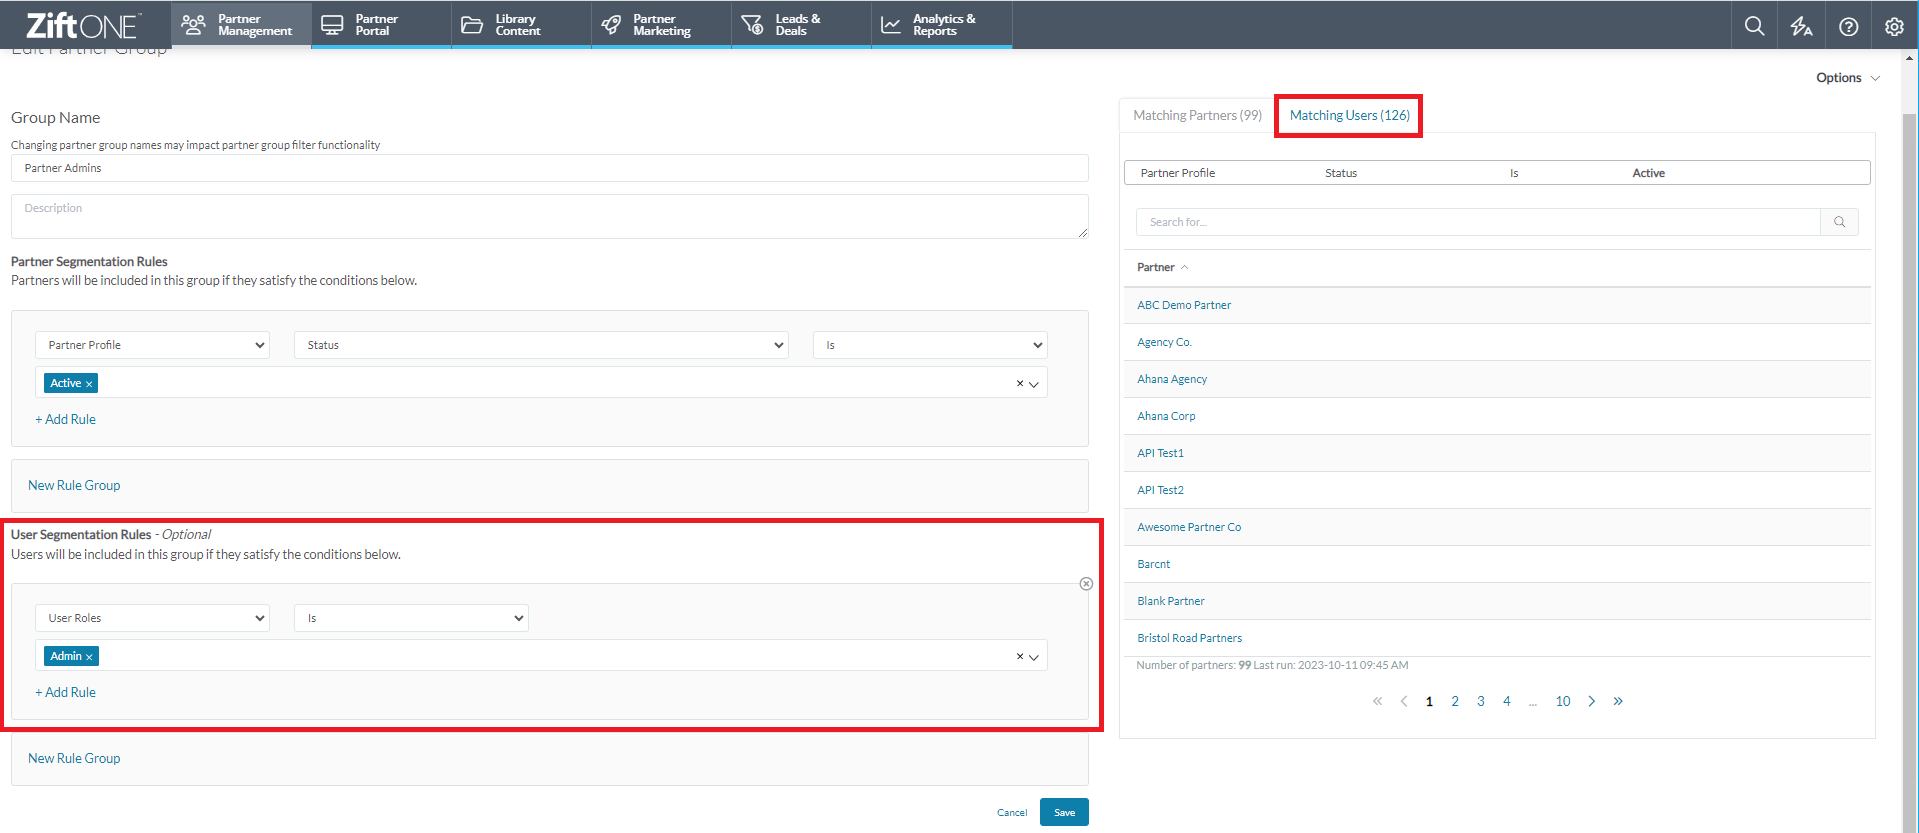1919x833 pixels.
Task: Open Partner Management menu
Action: click(x=241, y=25)
